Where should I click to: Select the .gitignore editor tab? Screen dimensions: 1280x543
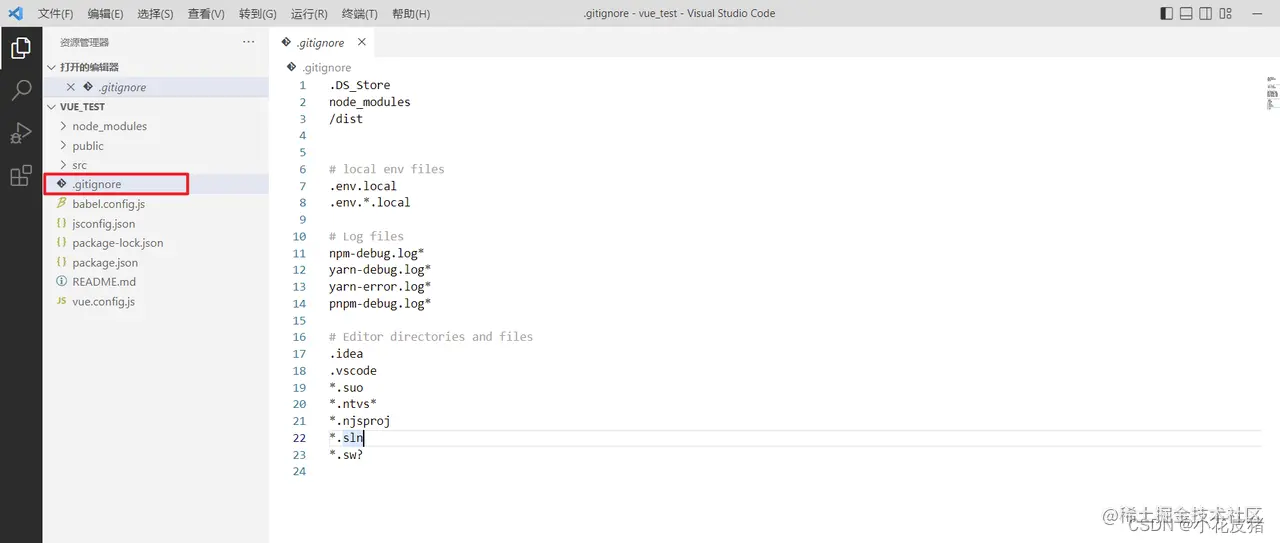pos(322,42)
